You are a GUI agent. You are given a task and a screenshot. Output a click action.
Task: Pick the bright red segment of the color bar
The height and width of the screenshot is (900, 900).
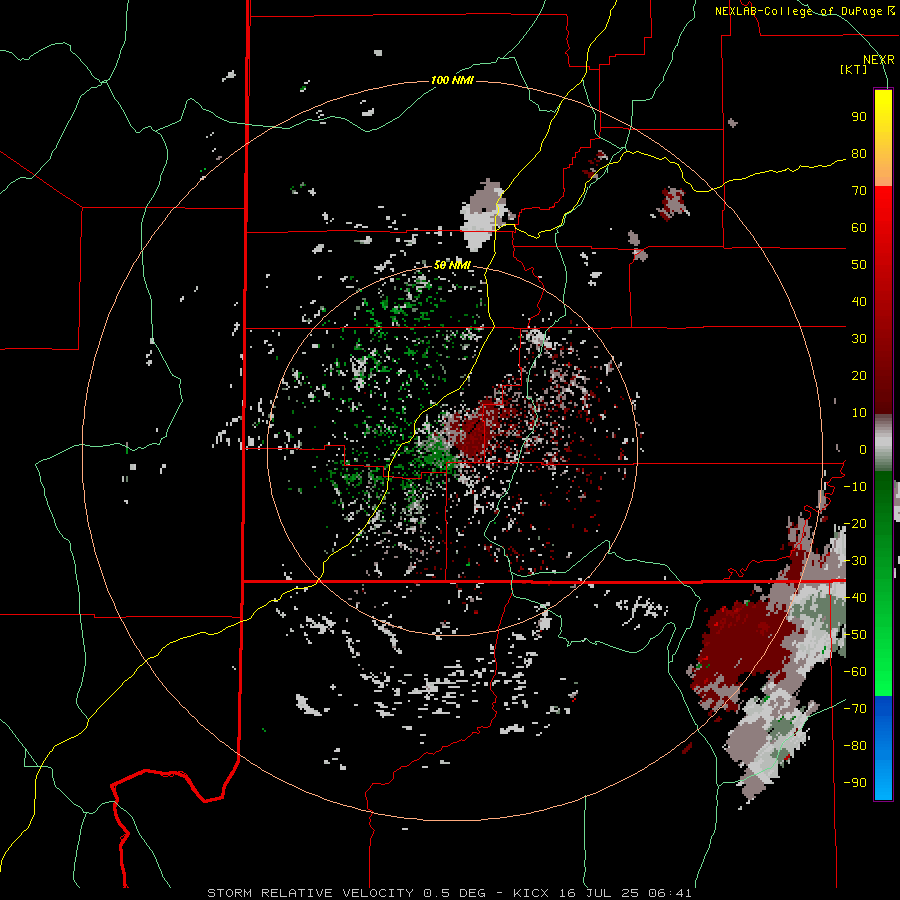(883, 208)
